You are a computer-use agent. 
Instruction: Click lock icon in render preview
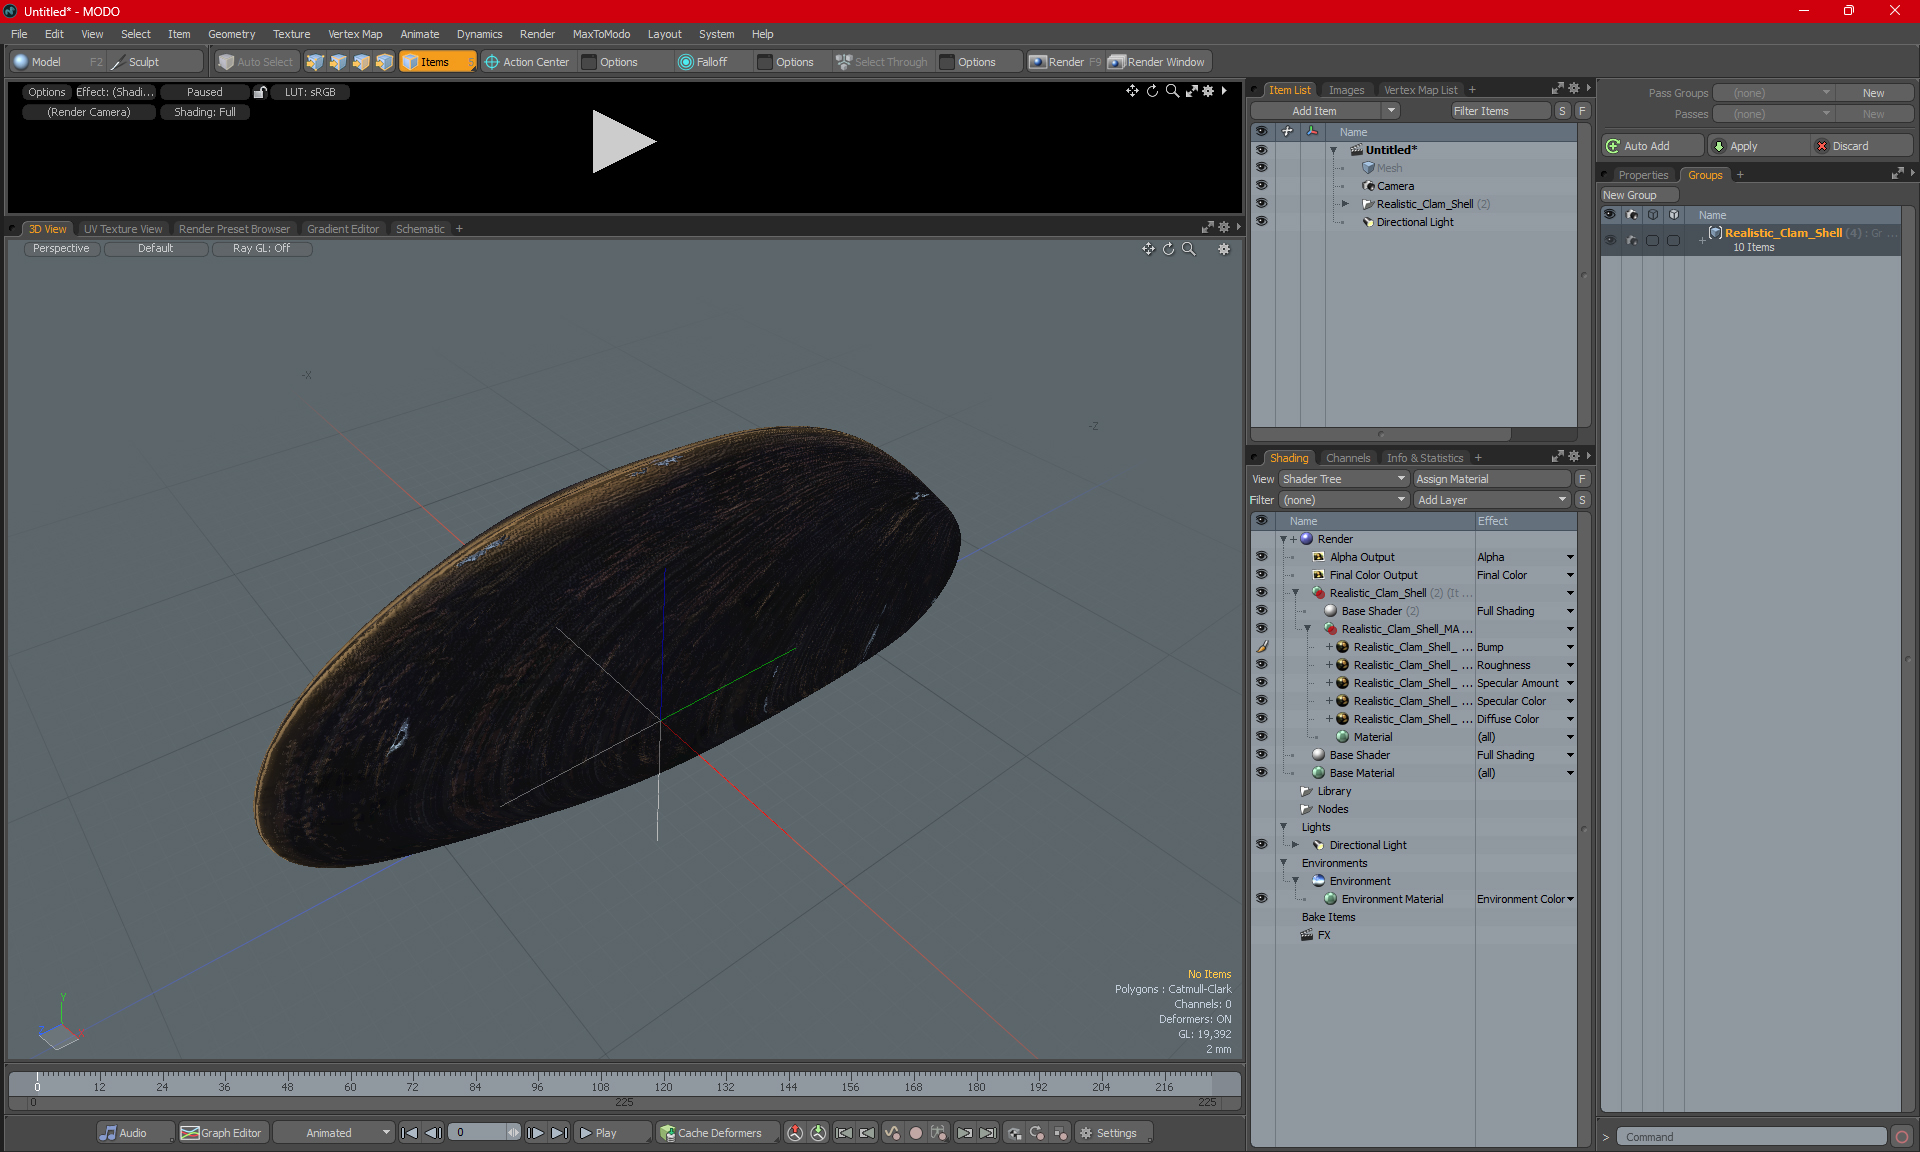(x=260, y=92)
